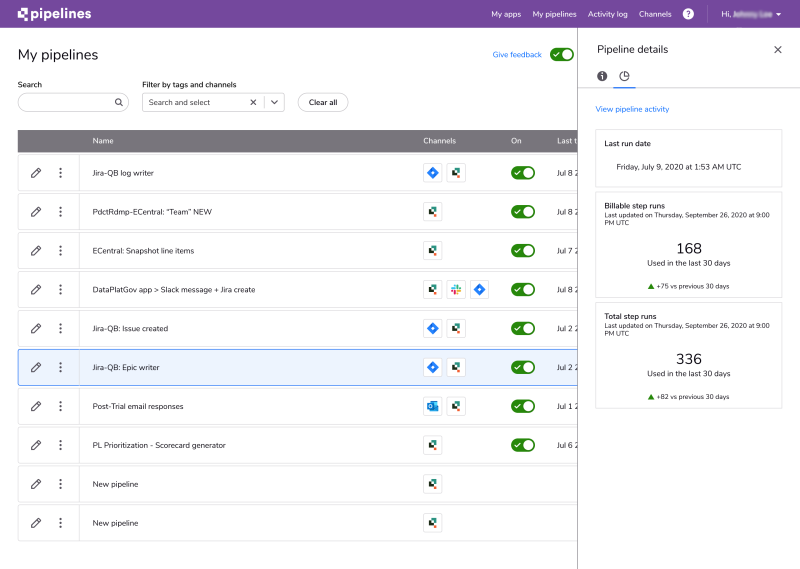Edit the first New pipeline row
Image resolution: width=800 pixels, height=569 pixels.
pyautogui.click(x=36, y=484)
